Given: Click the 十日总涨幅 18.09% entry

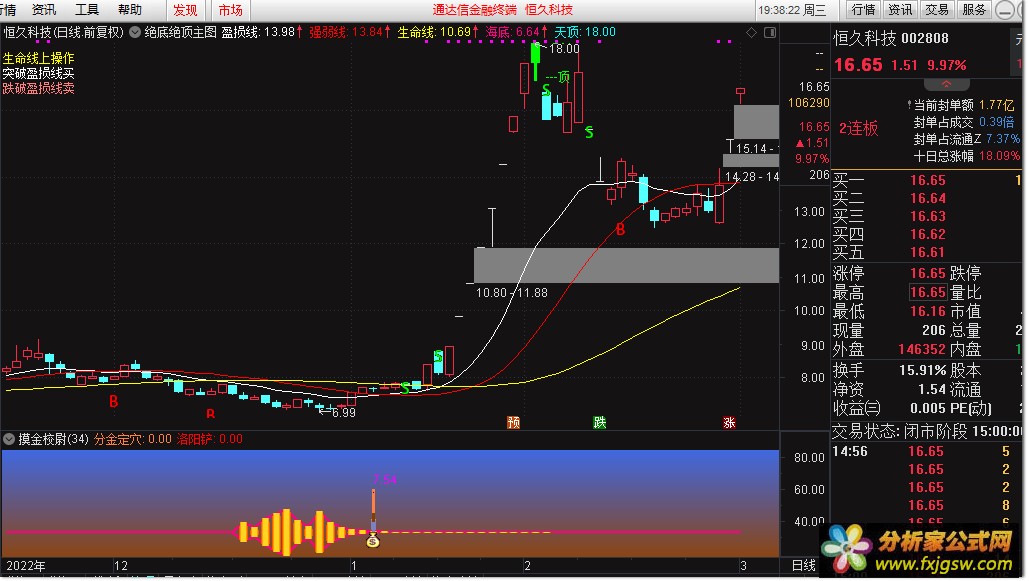Looking at the screenshot, I should pyautogui.click(x=966, y=156).
